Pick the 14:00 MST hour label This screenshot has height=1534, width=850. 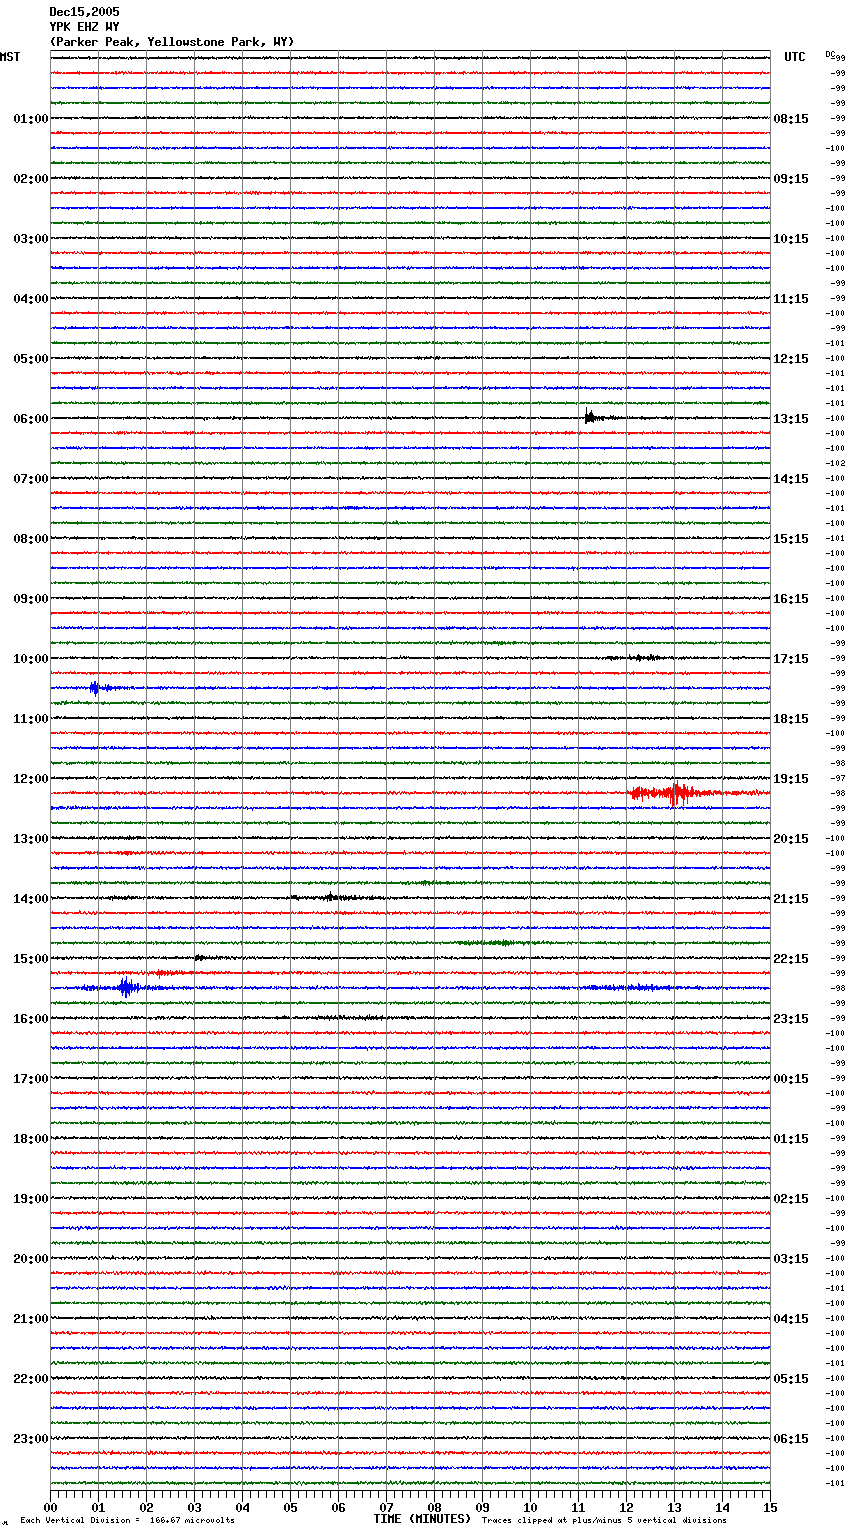pos(31,899)
